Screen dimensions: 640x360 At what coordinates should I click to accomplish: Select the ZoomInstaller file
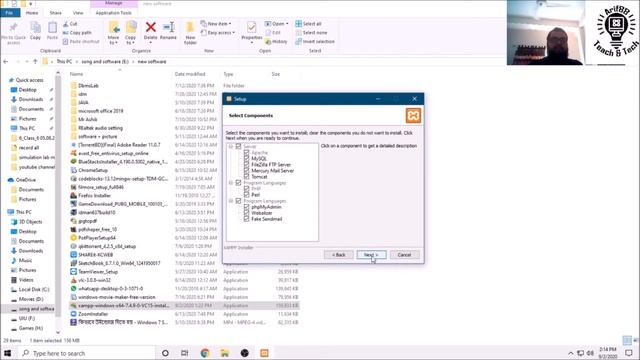pyautogui.click(x=93, y=314)
